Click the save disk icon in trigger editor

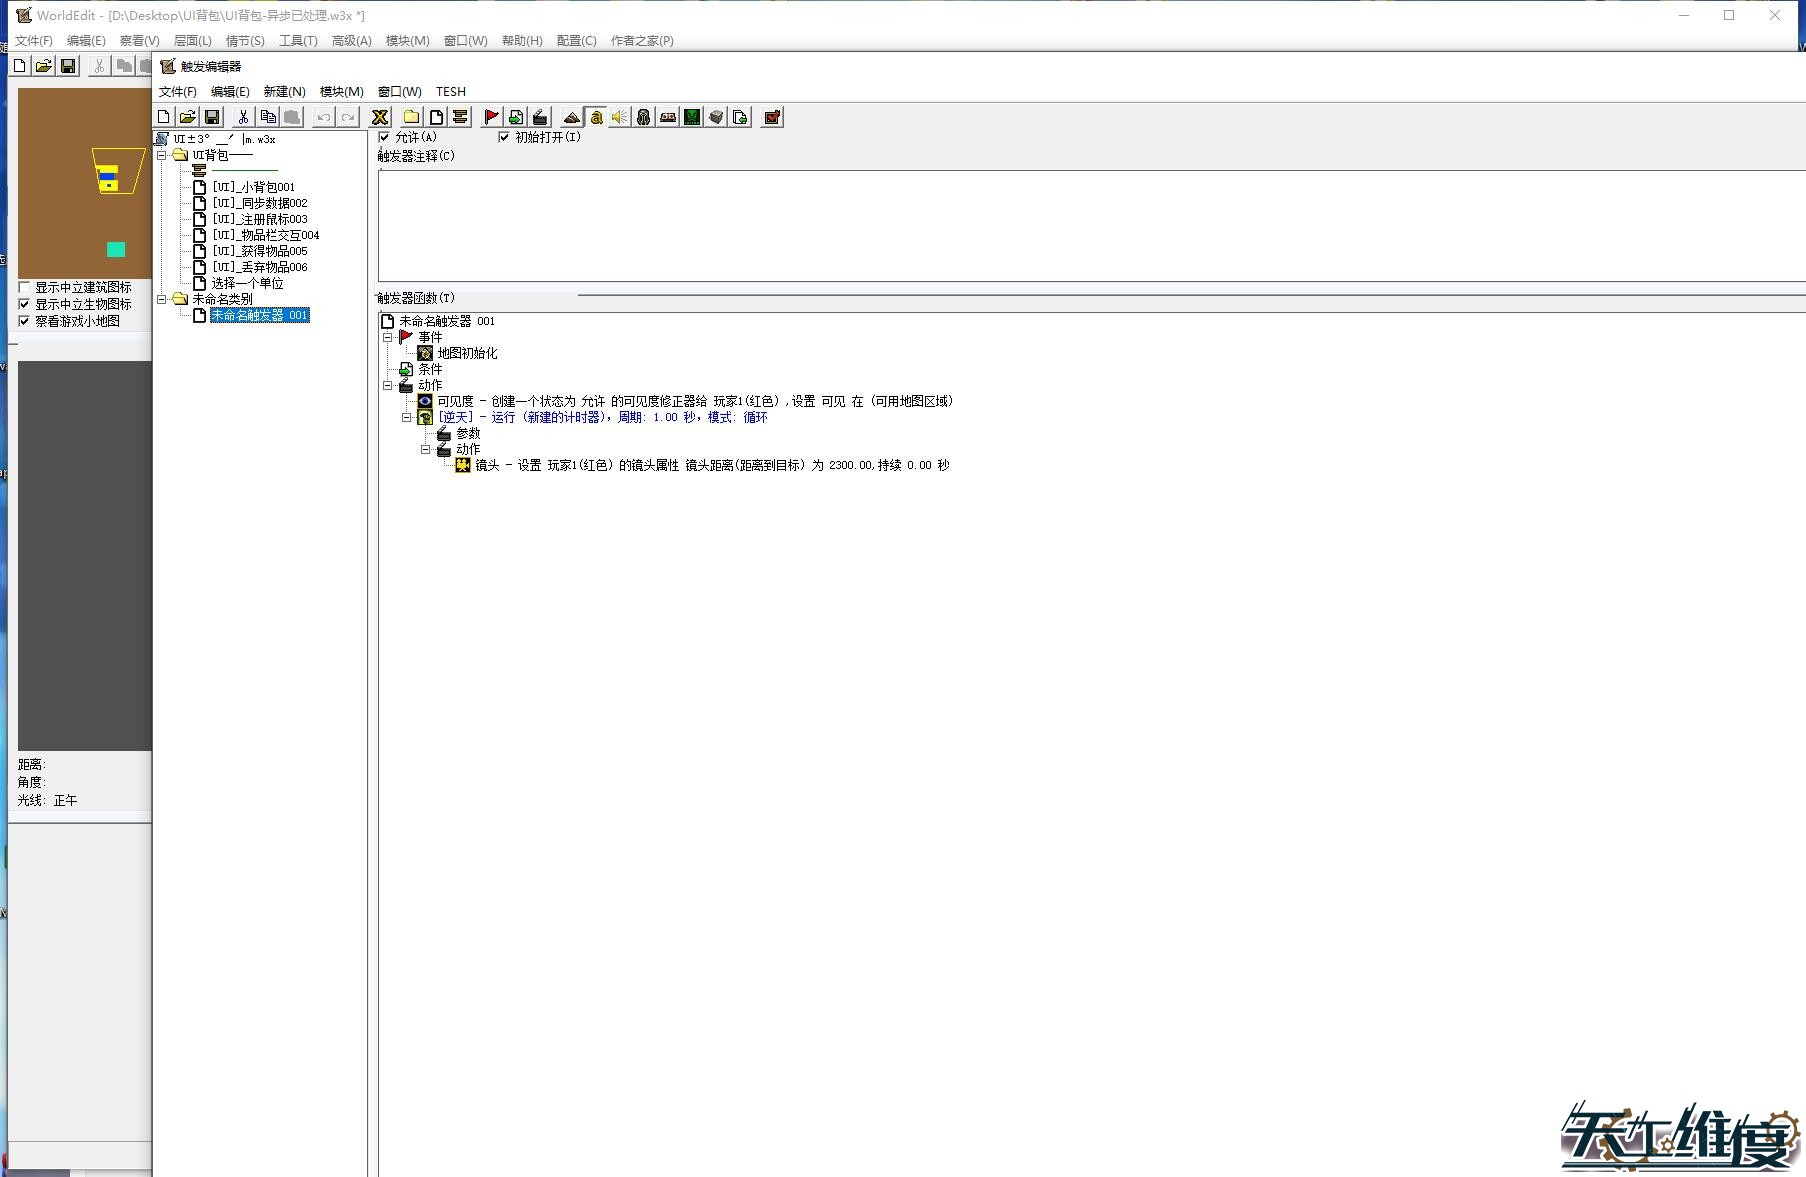[x=212, y=117]
